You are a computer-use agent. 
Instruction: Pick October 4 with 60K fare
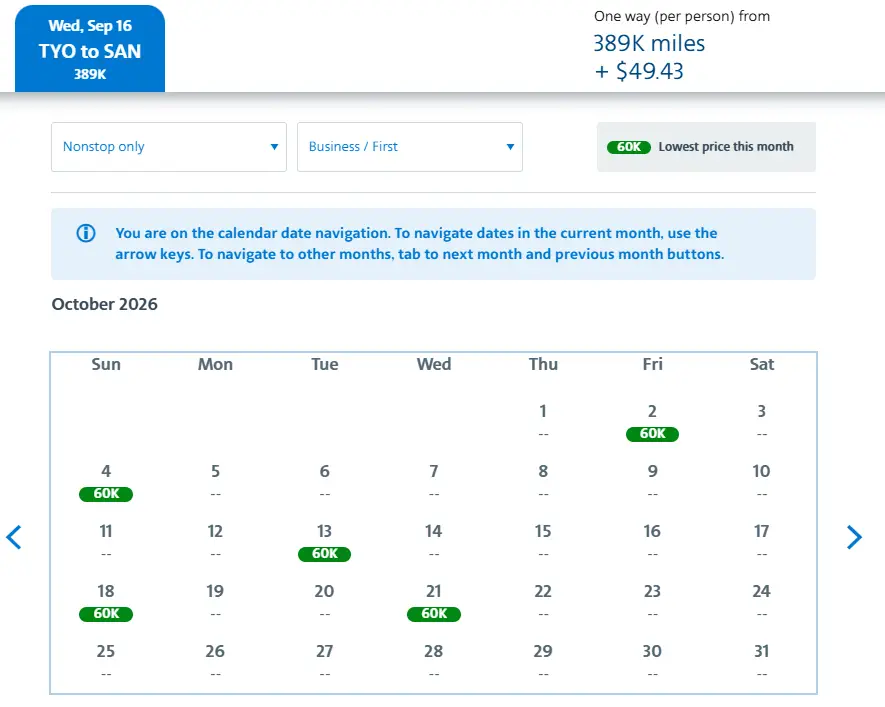[x=106, y=482]
